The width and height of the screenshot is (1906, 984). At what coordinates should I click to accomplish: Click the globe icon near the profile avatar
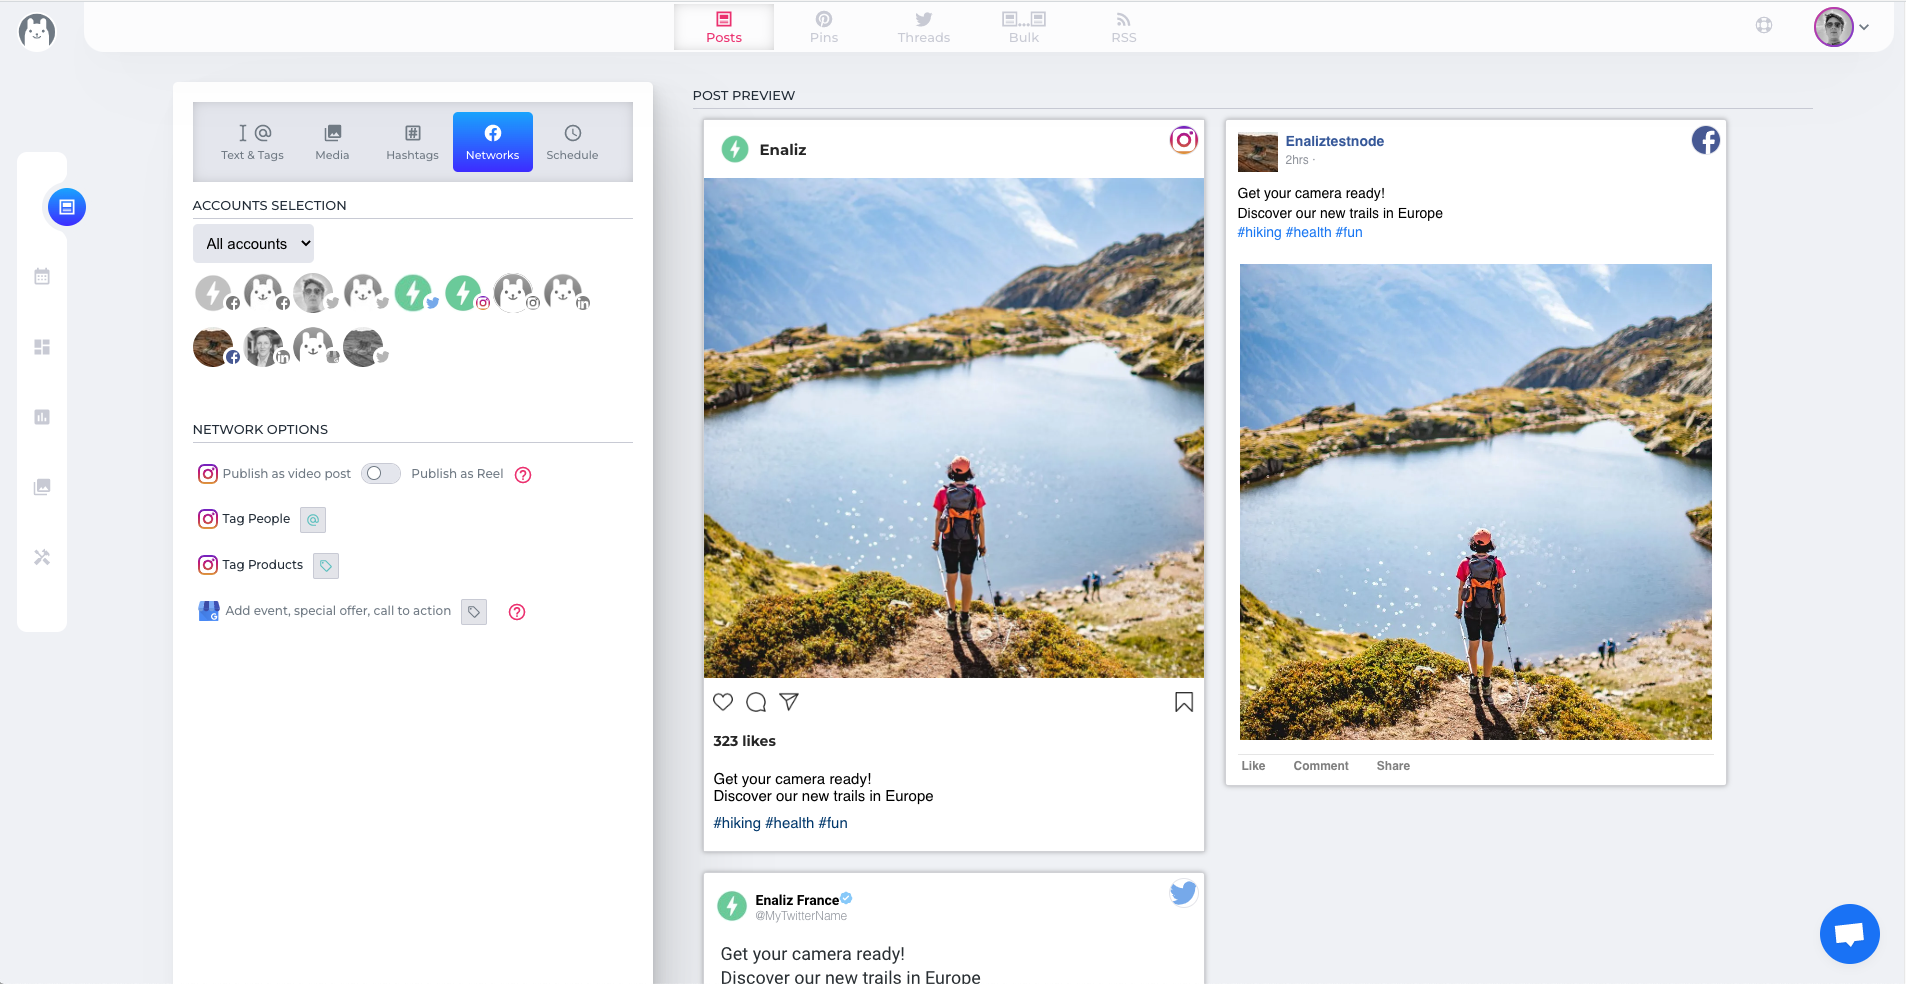pos(1765,26)
